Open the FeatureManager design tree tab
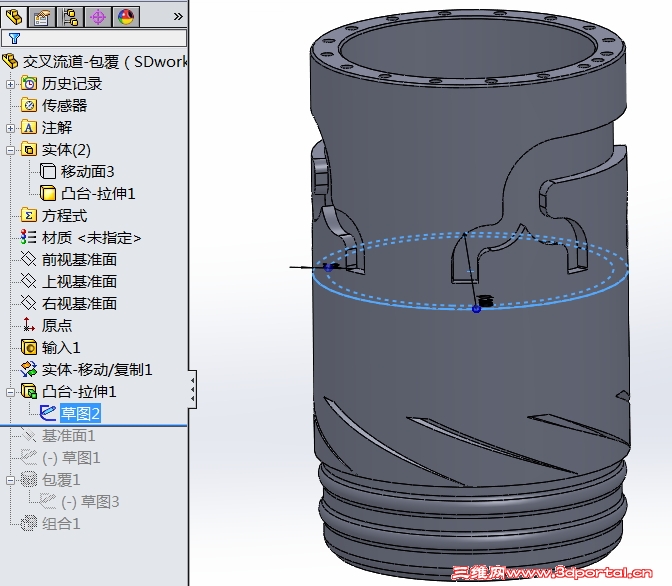The image size is (672, 586). [x=14, y=17]
